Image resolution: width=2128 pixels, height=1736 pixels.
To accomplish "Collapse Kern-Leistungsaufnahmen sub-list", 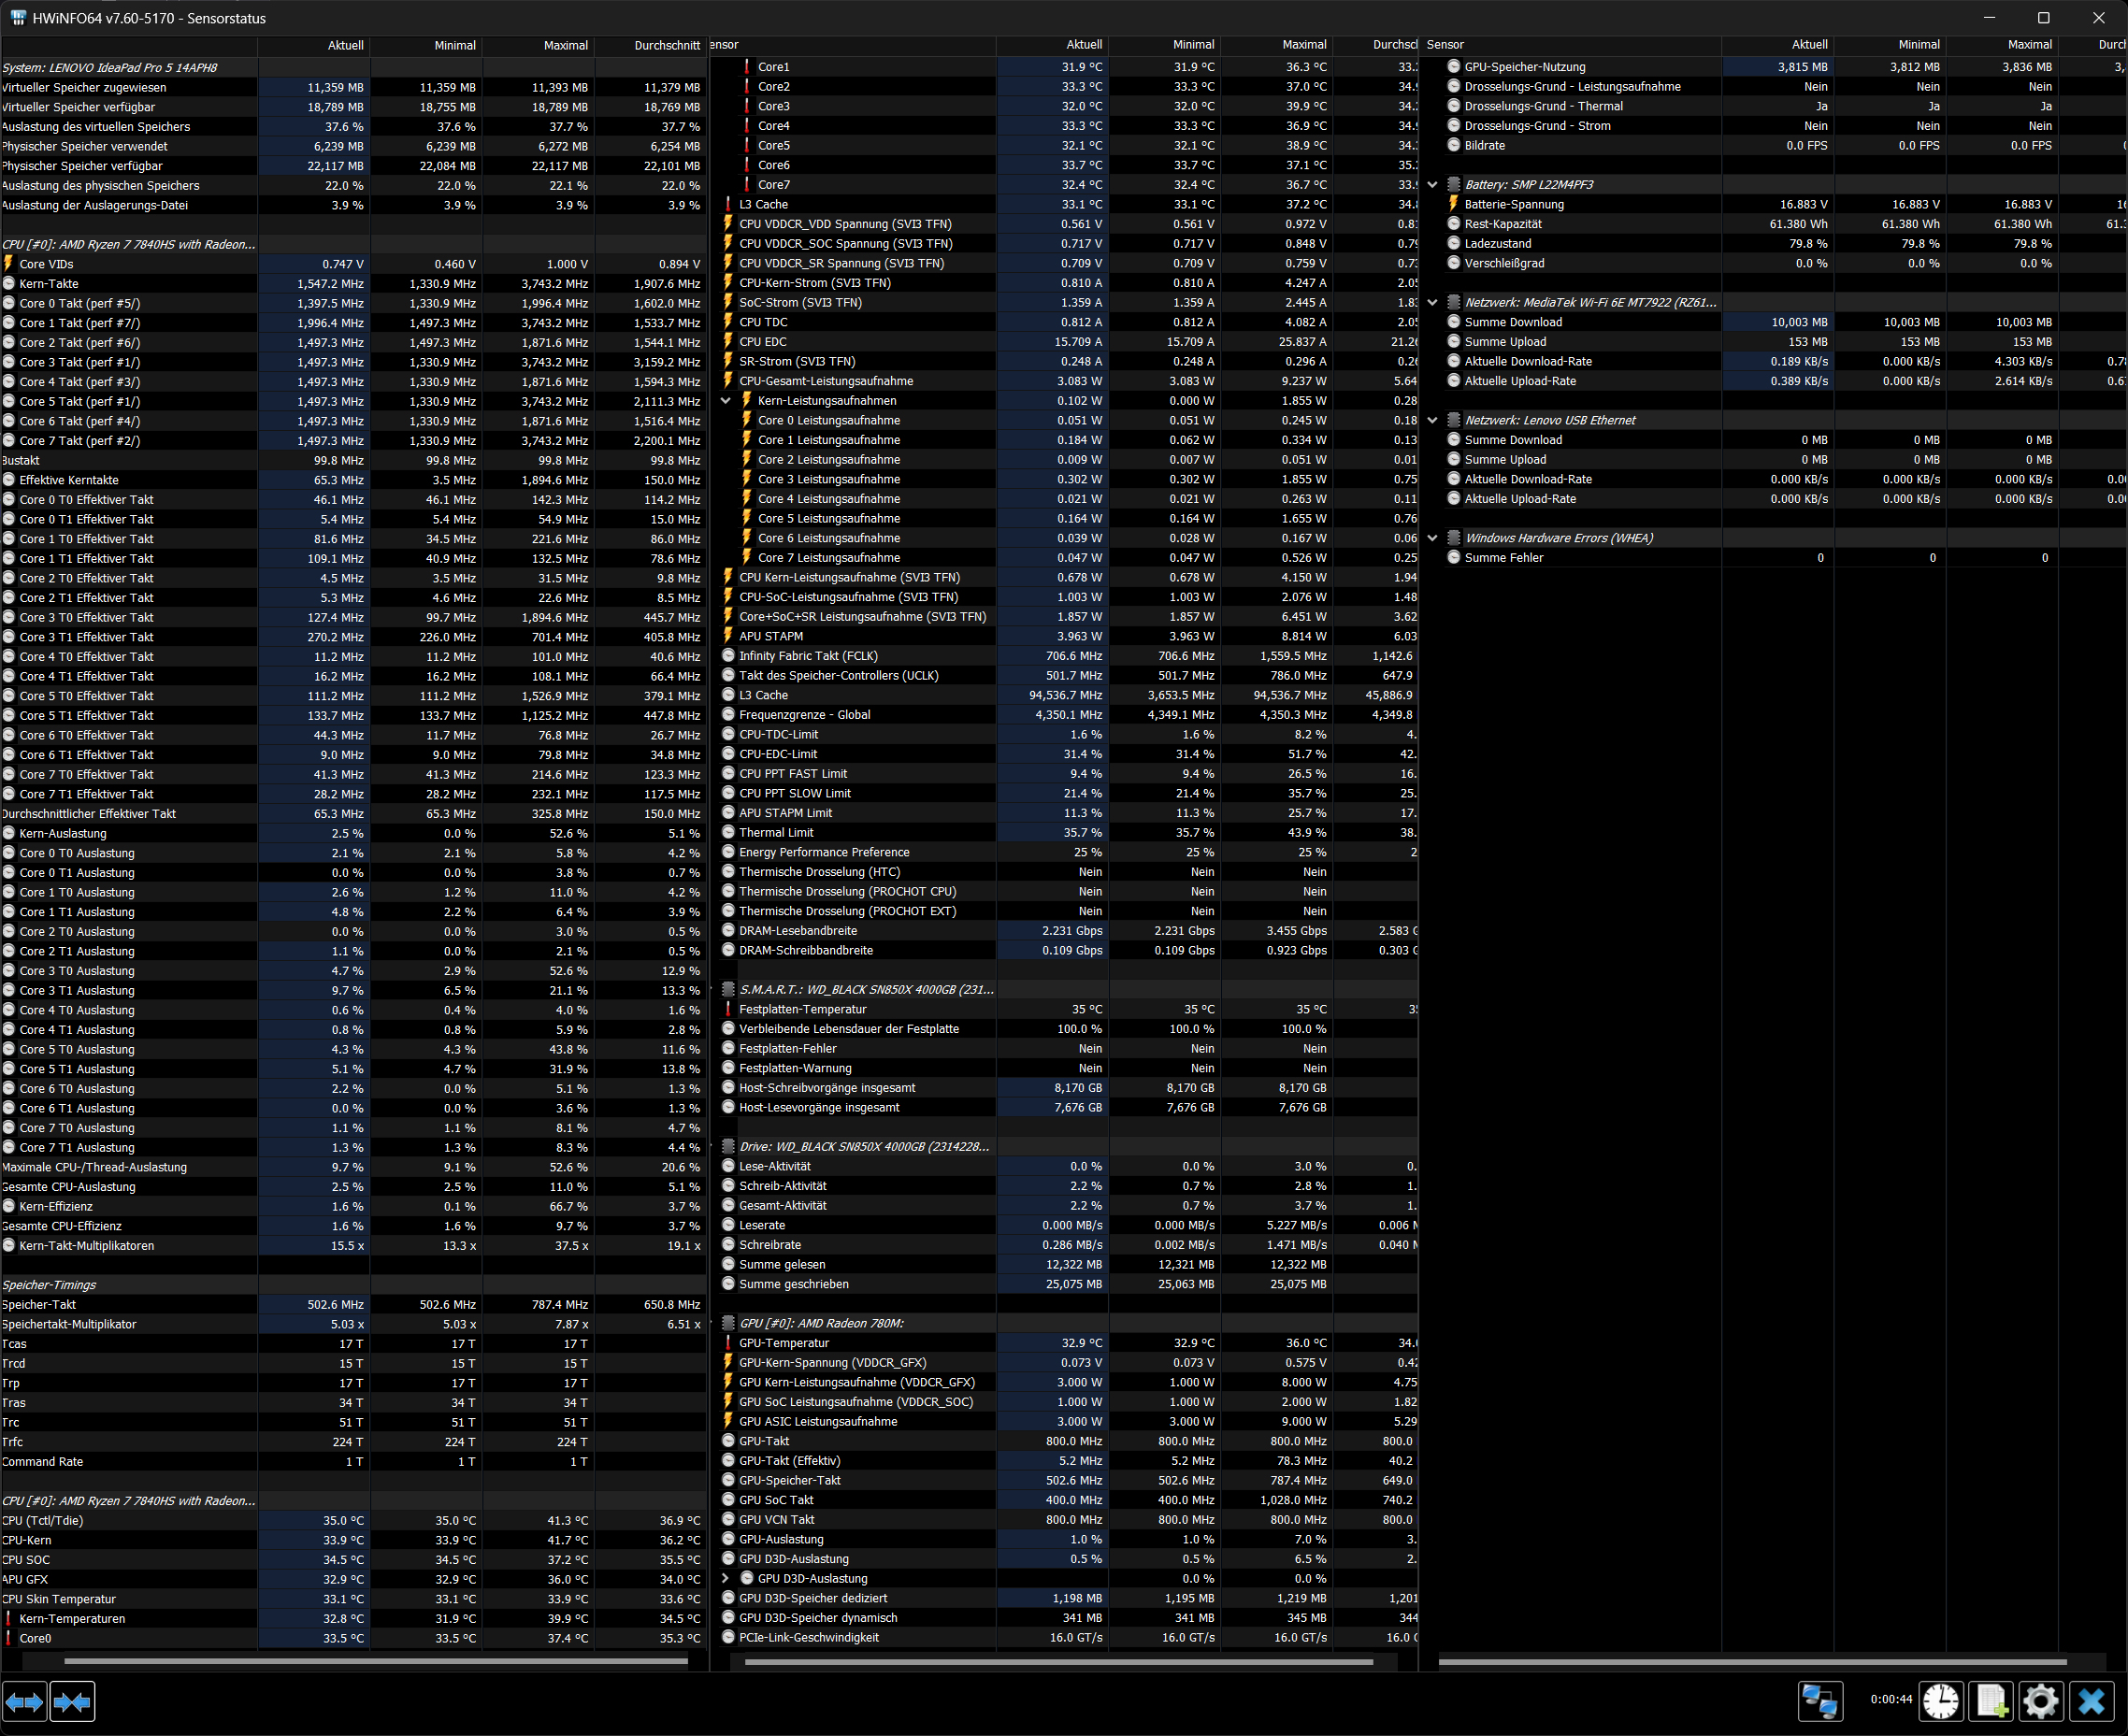I will click(x=726, y=401).
